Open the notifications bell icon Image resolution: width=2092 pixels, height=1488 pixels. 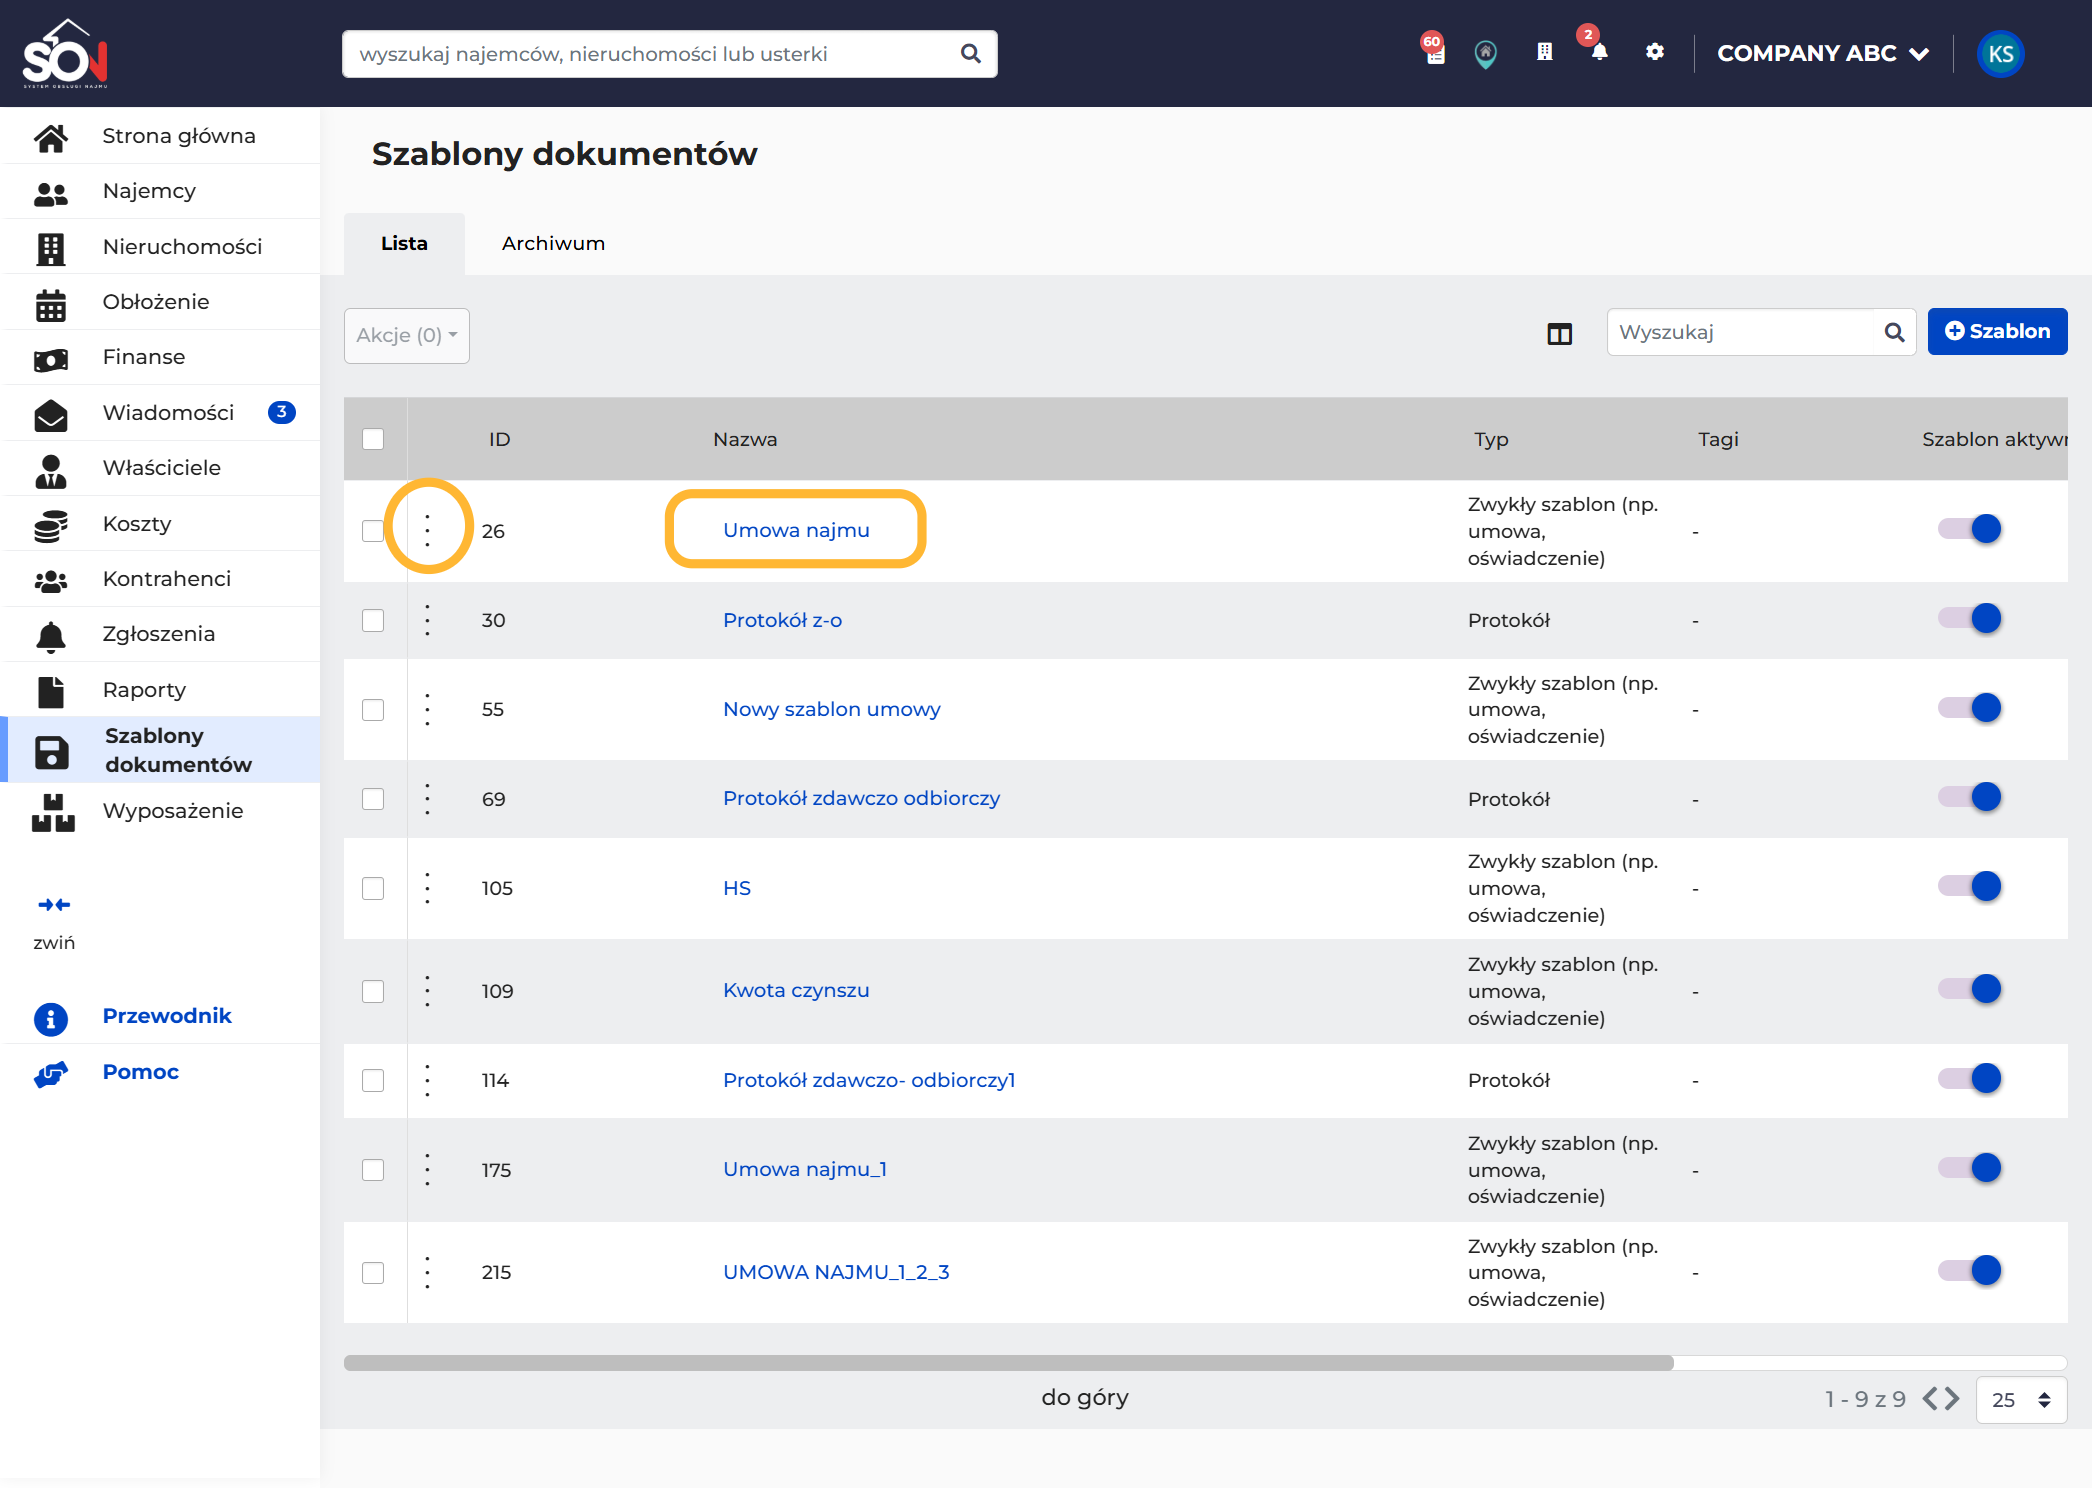pos(1599,53)
